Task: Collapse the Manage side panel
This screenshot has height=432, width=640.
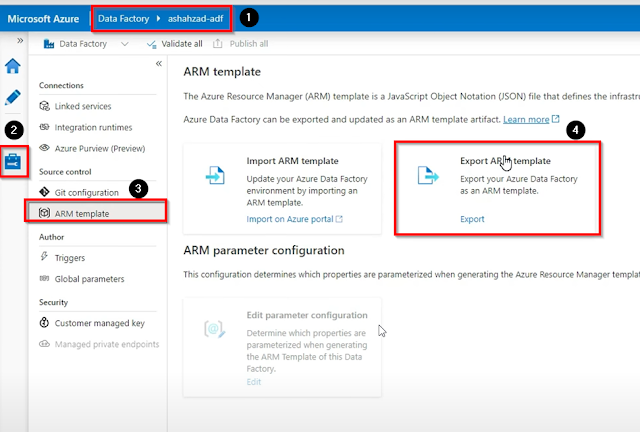Action: [159, 63]
